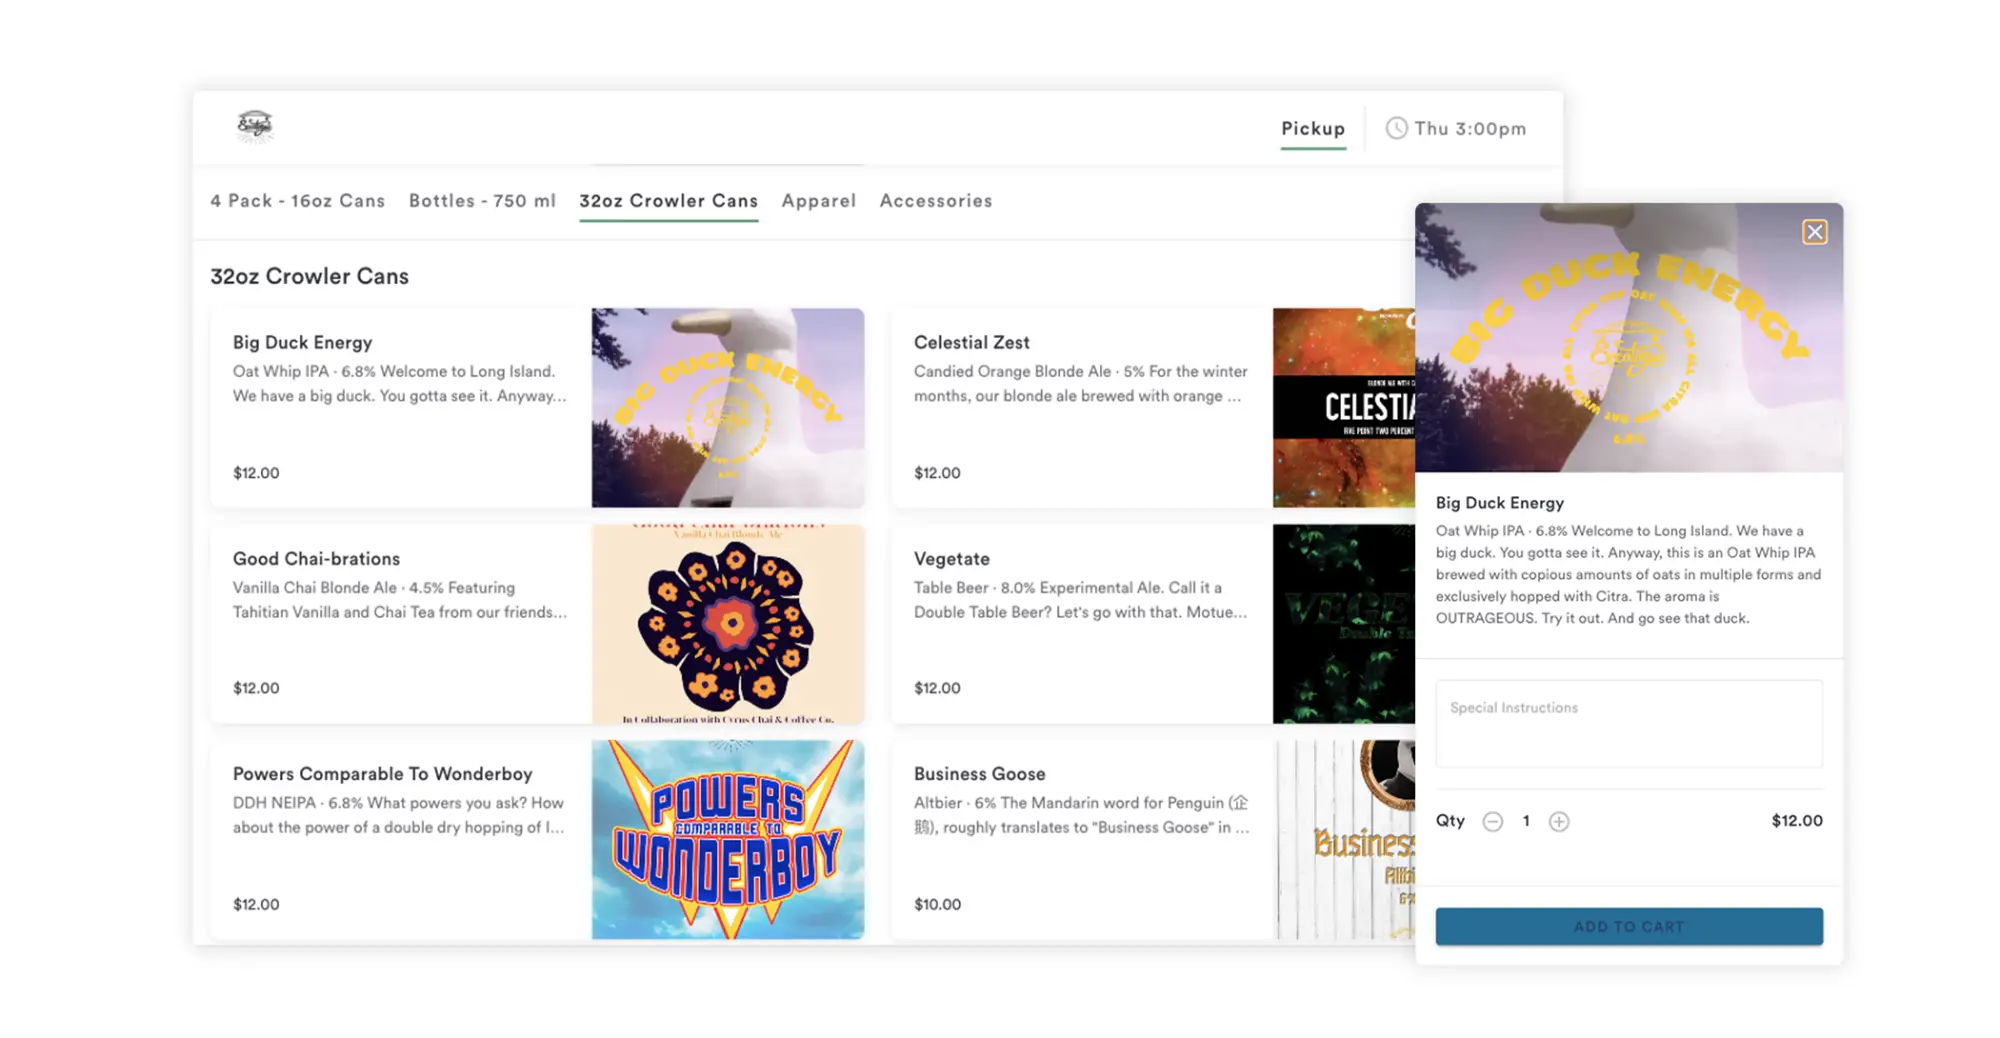This screenshot has height=1038, width=2000.
Task: Select the Business Goose Altbier card
Action: tap(1152, 839)
